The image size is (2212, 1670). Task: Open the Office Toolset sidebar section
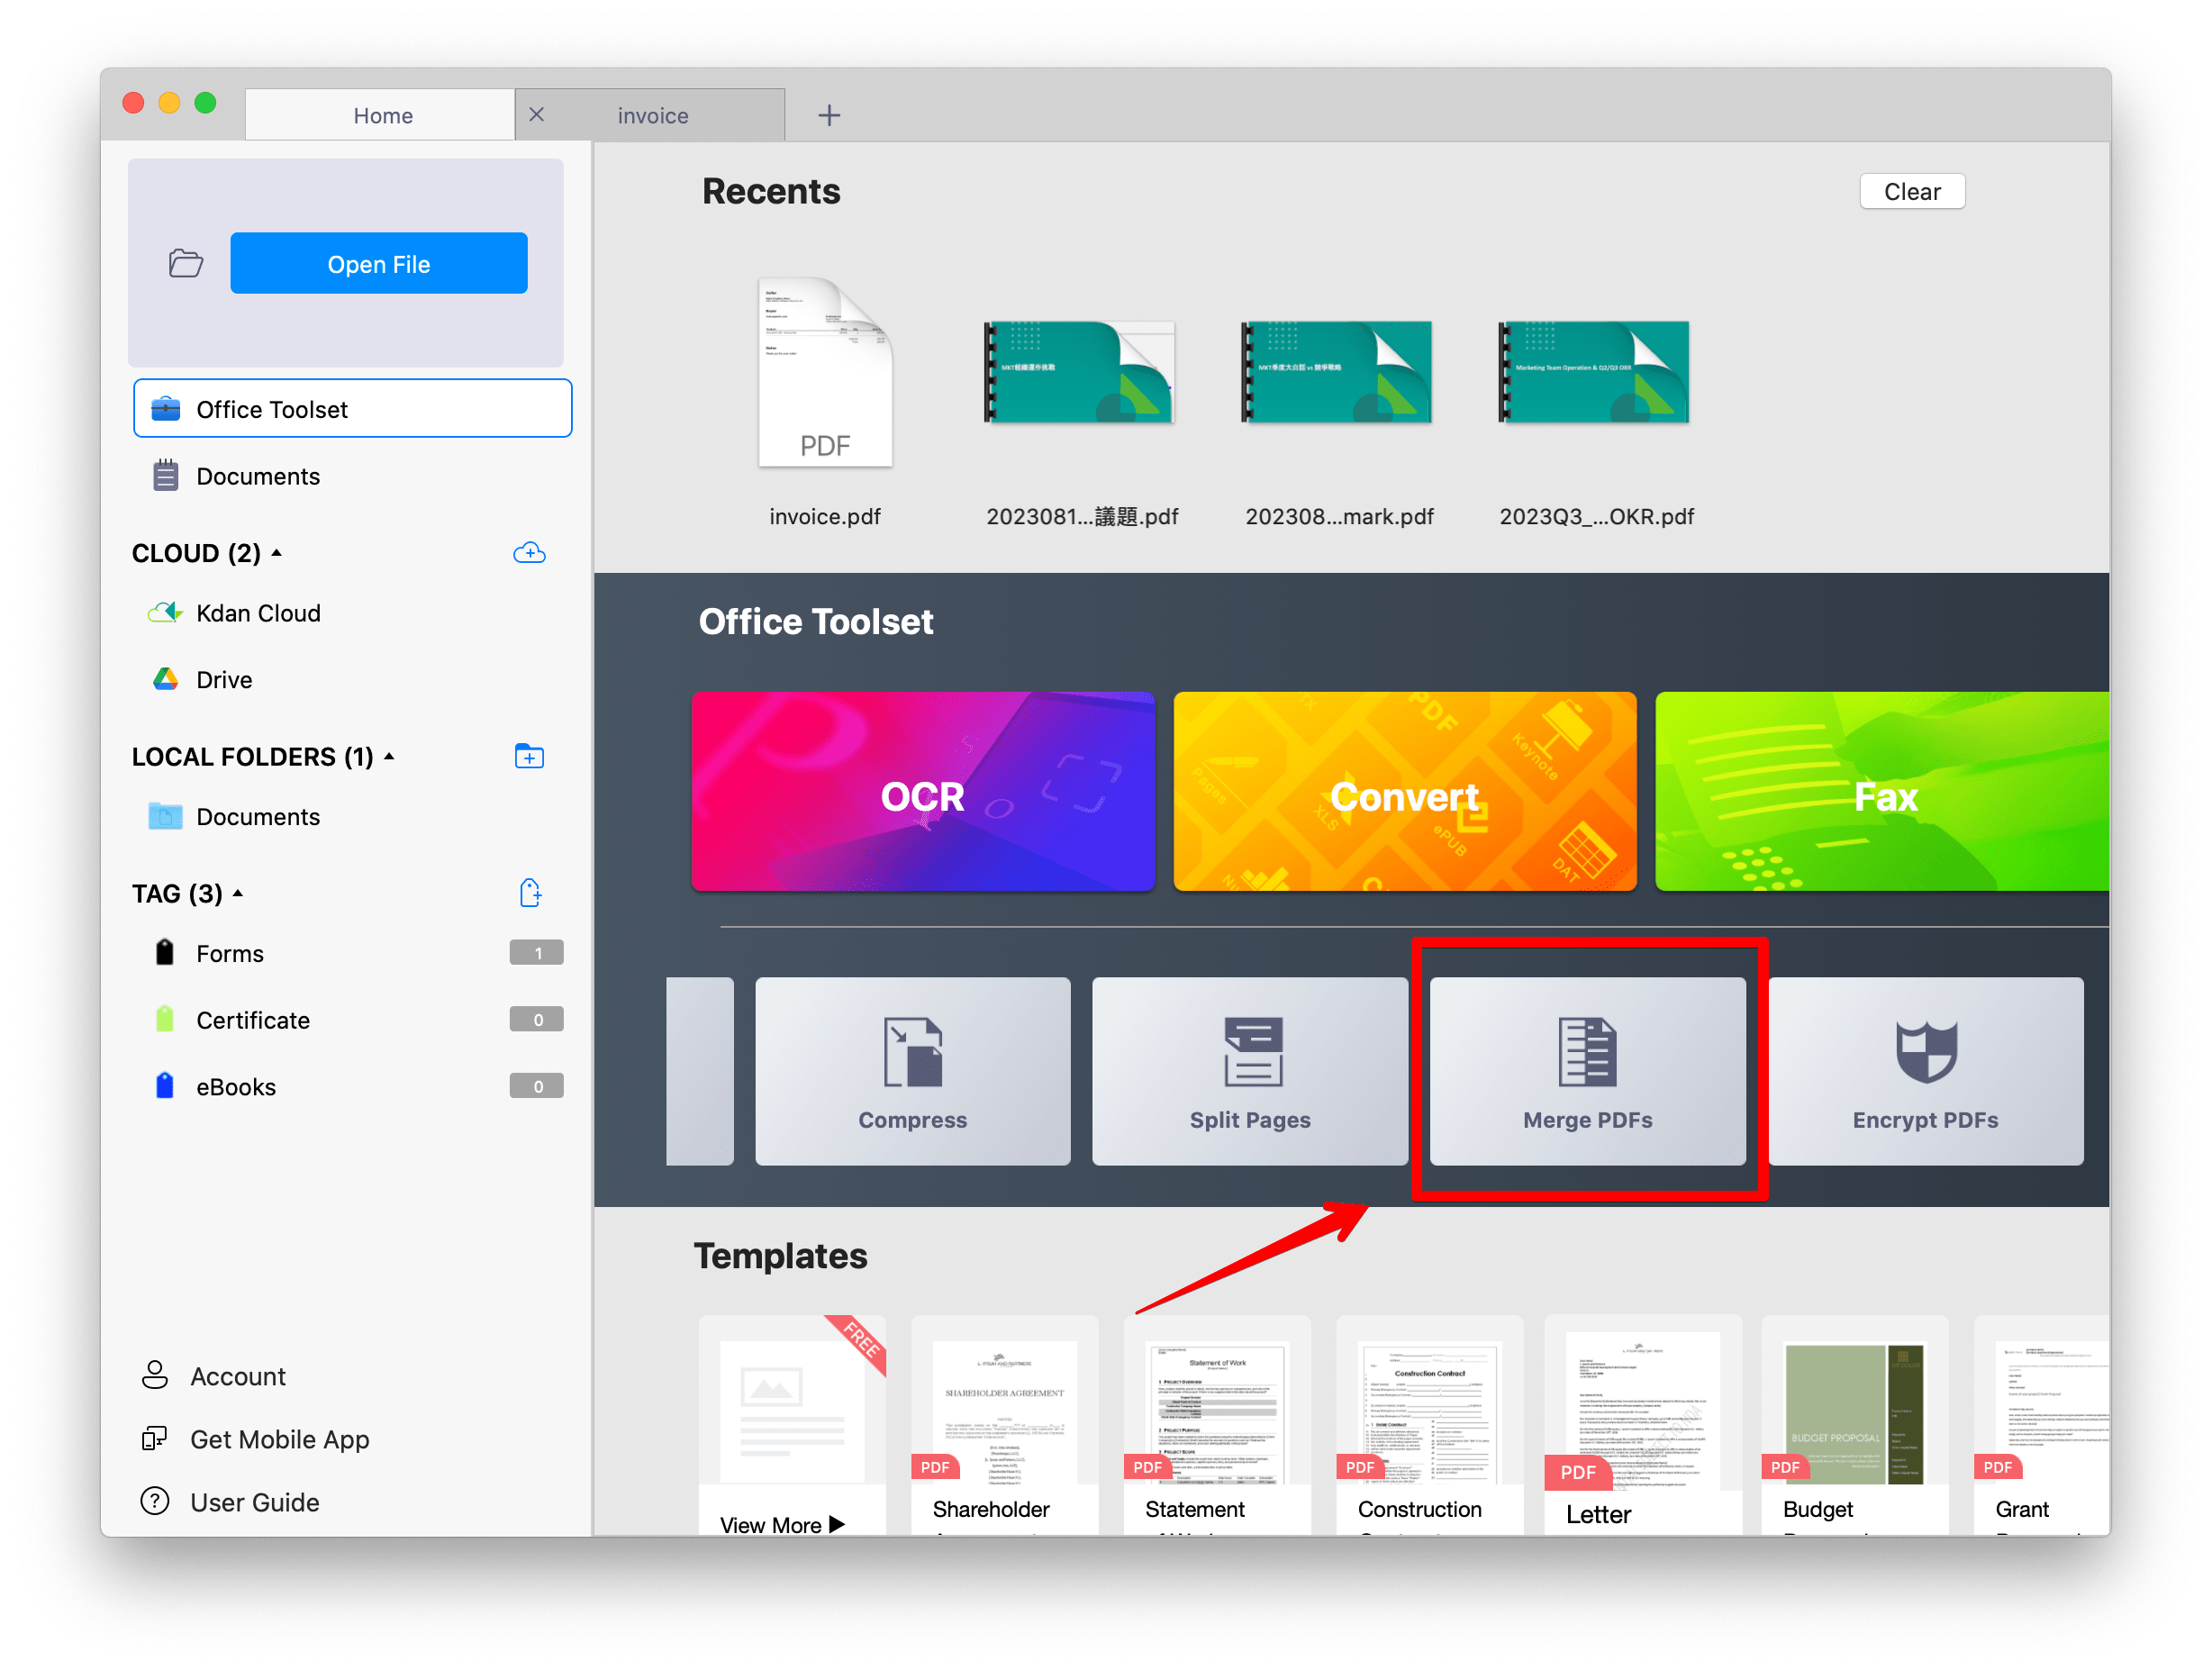(x=272, y=408)
